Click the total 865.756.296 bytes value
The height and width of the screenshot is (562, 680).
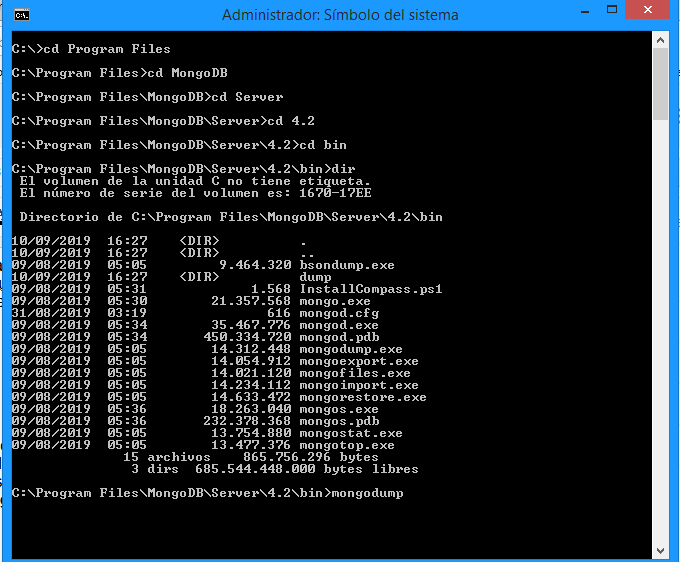point(287,457)
